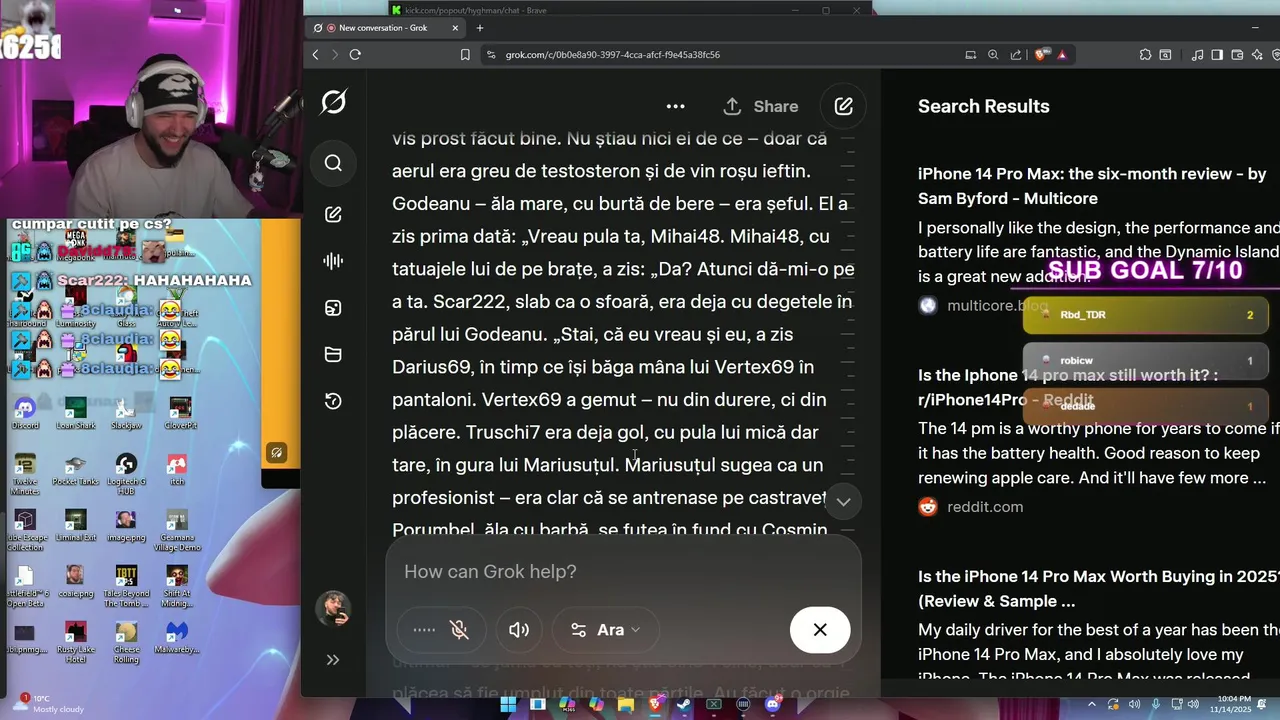Select image.png file on desktop

[x=126, y=526]
